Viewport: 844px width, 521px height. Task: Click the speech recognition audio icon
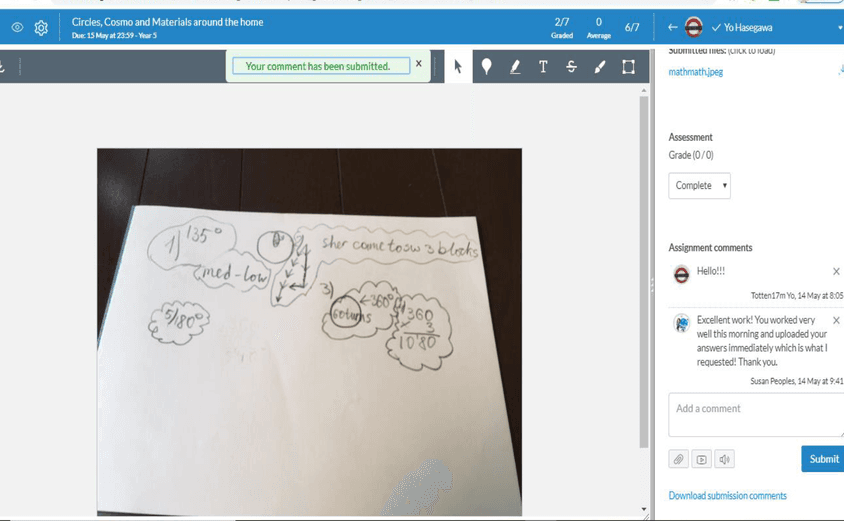click(x=725, y=459)
